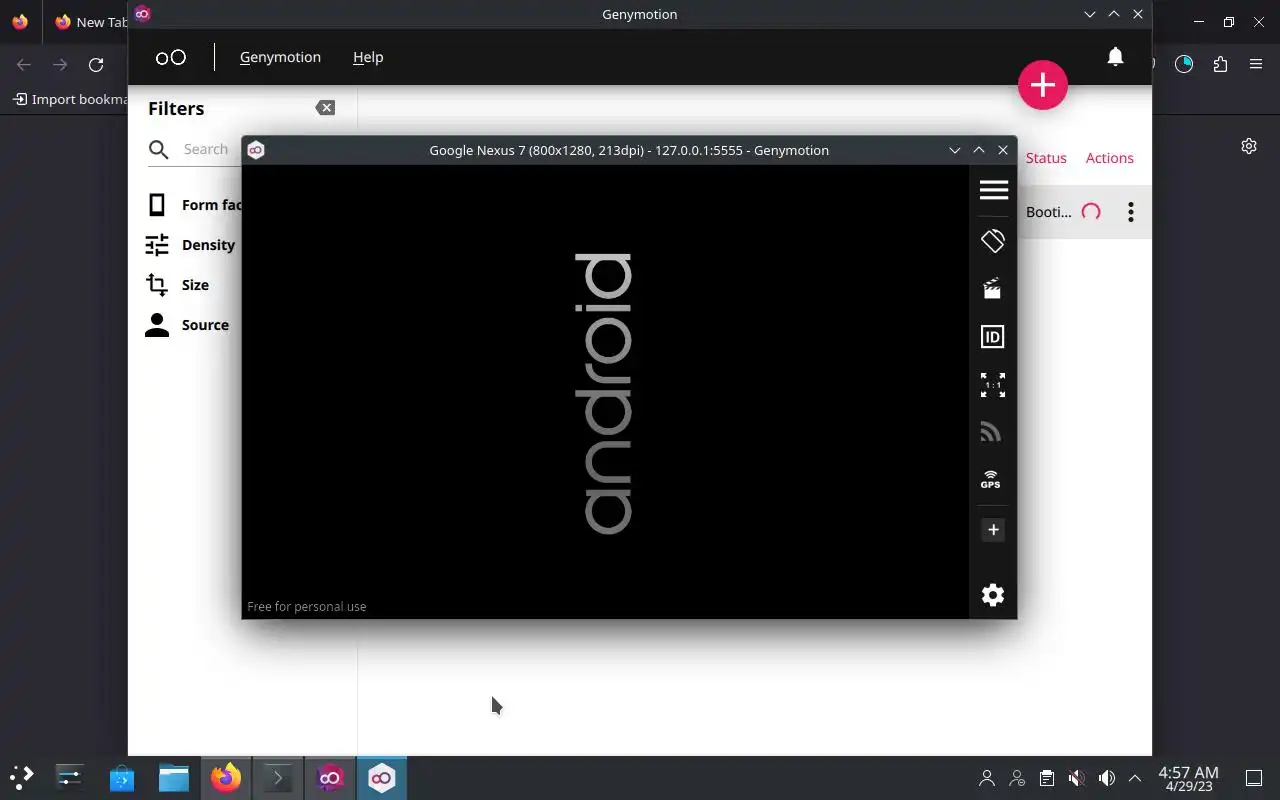
Task: Clear all filters with backspace icon
Action: click(325, 108)
